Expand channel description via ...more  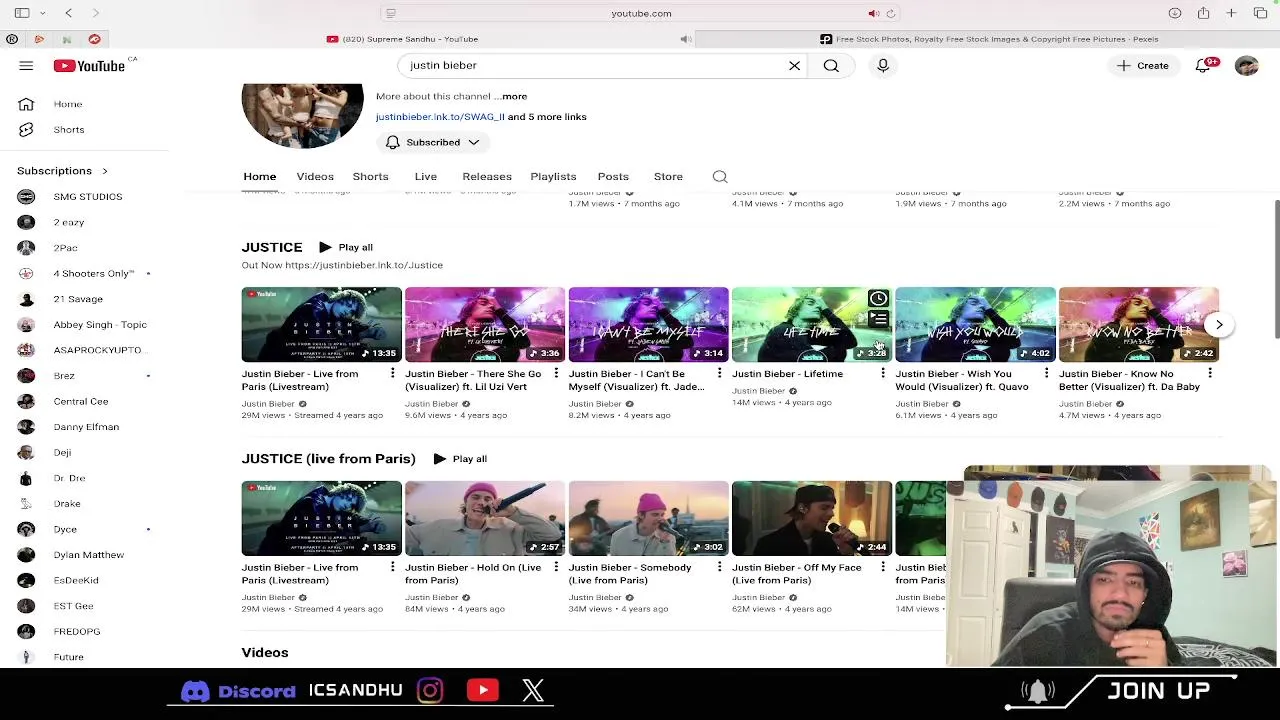[510, 96]
